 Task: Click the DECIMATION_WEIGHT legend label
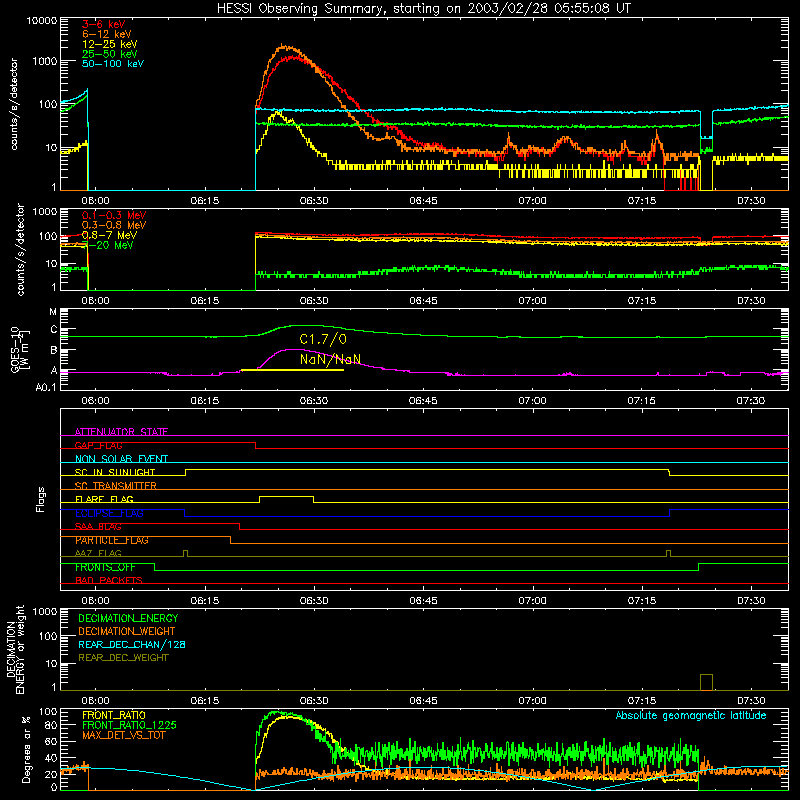click(127, 631)
